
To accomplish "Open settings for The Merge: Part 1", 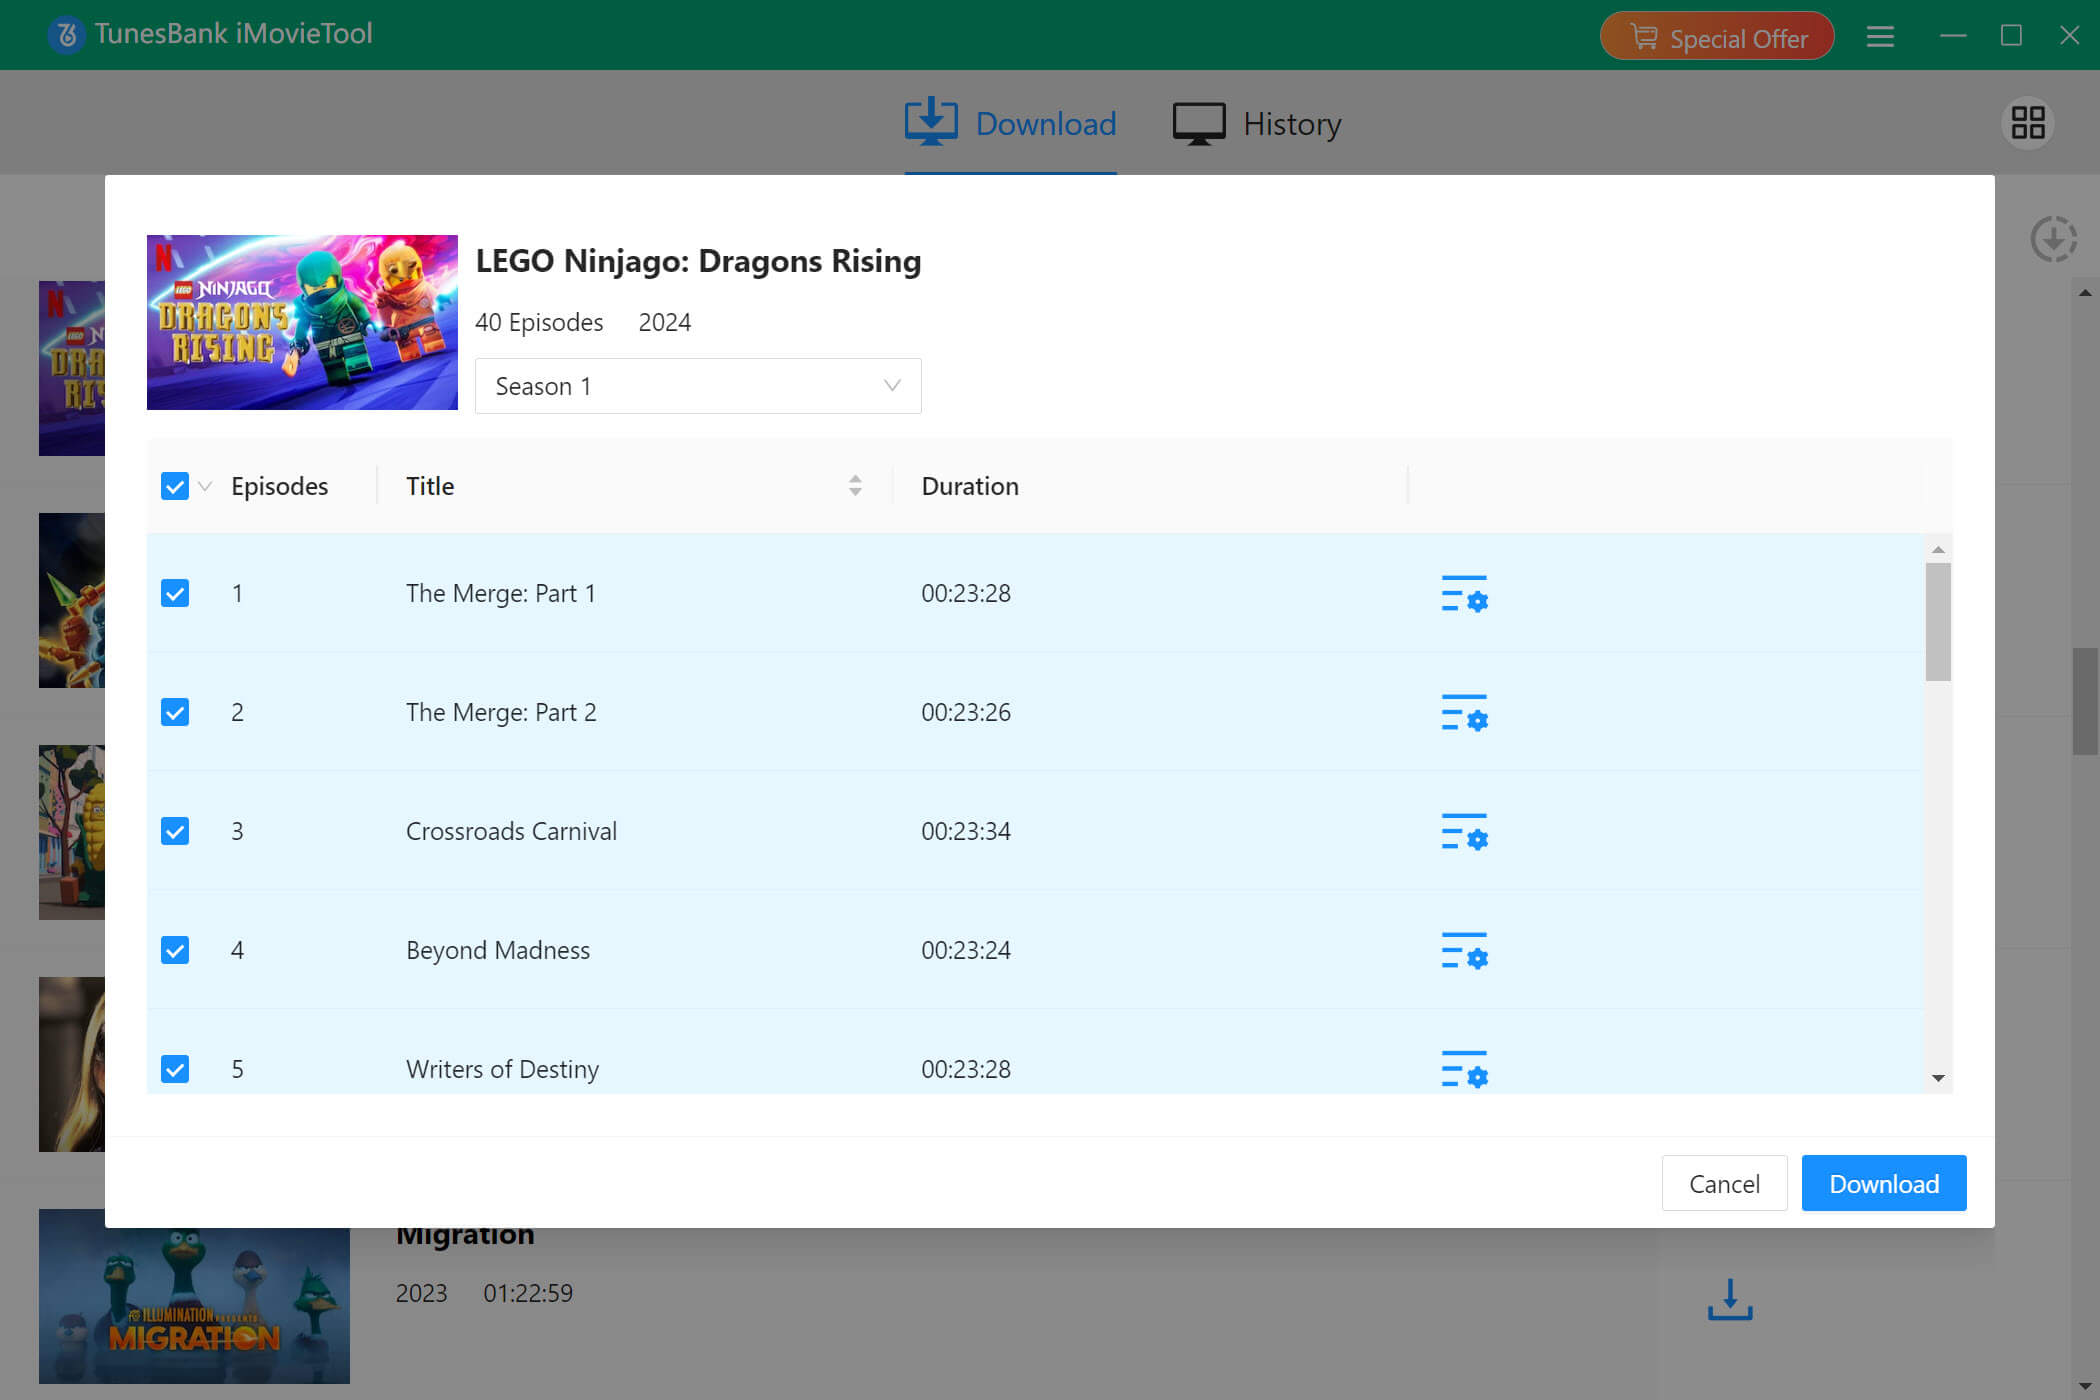I will 1464,594.
